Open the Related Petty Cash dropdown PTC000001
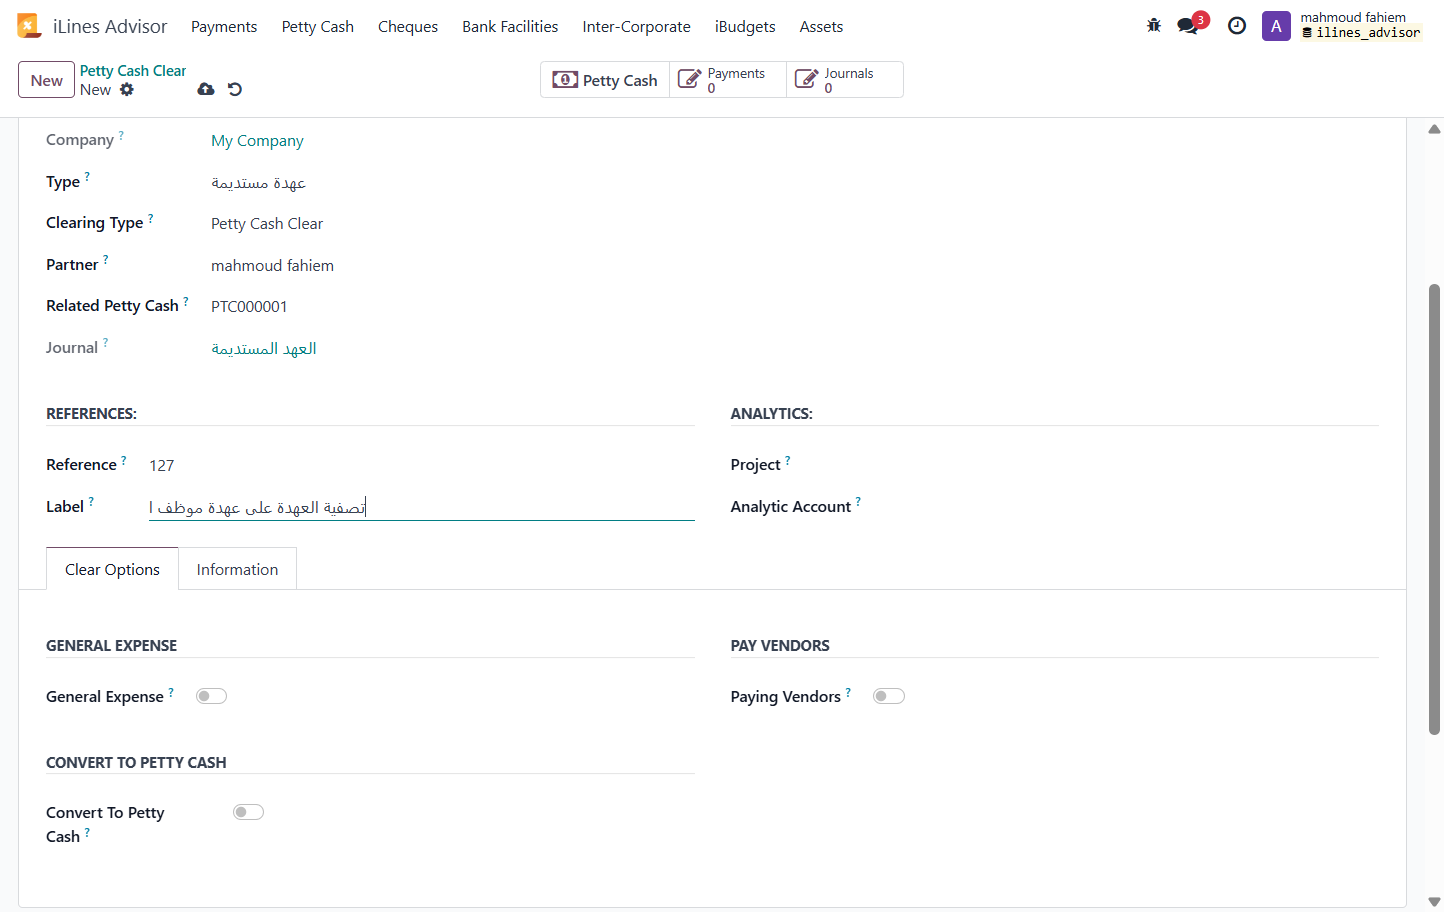The width and height of the screenshot is (1444, 912). click(452, 307)
